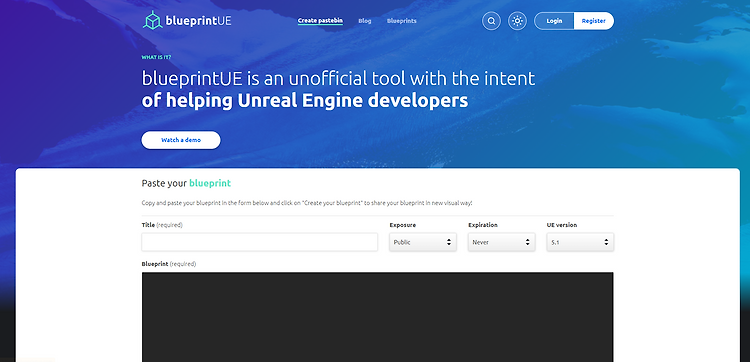Click the Login button

pos(554,21)
